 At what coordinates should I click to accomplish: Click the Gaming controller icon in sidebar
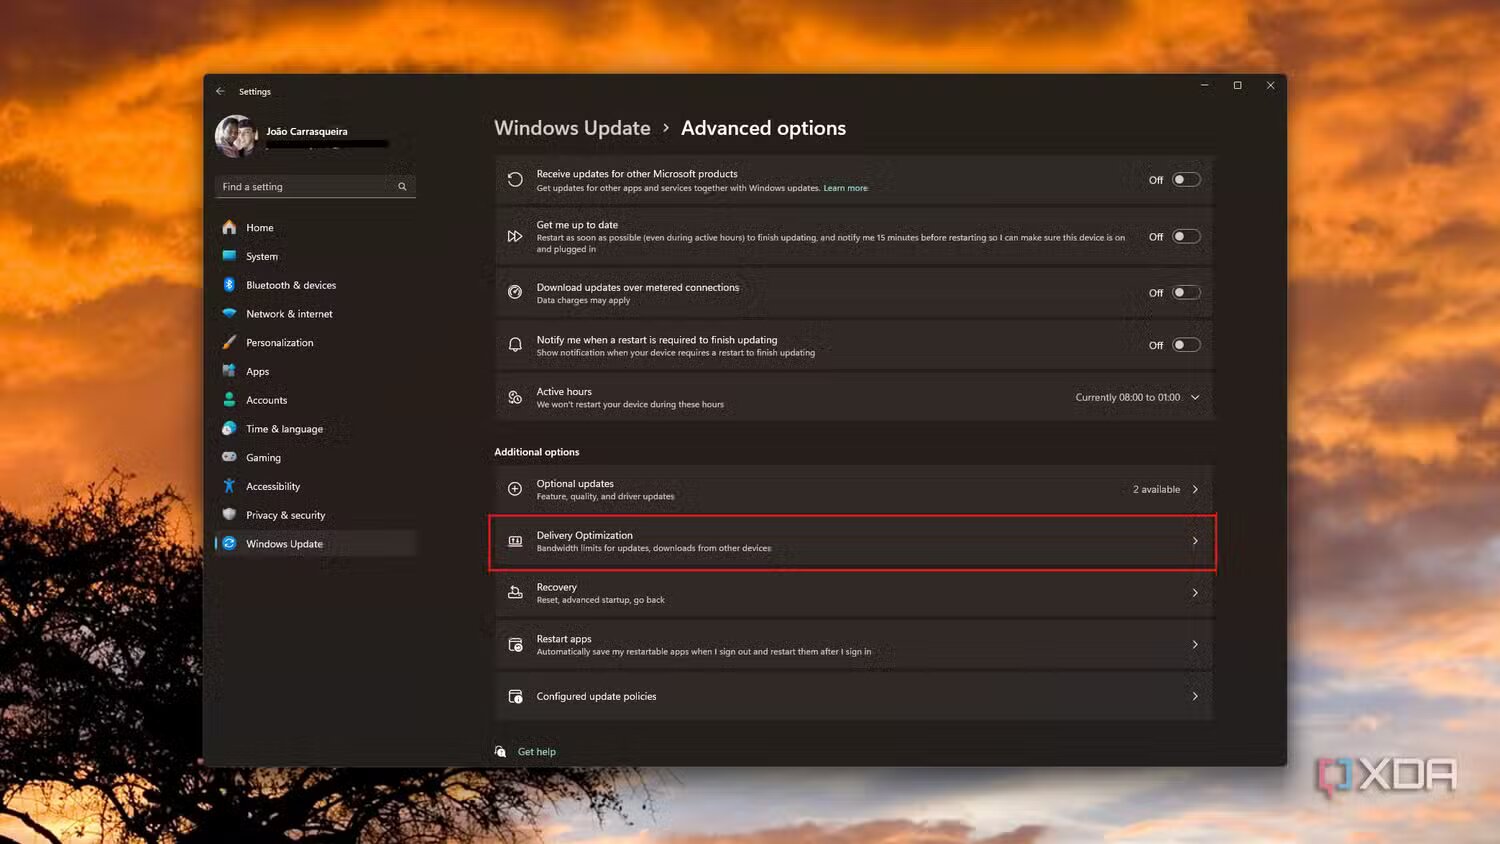coord(229,457)
